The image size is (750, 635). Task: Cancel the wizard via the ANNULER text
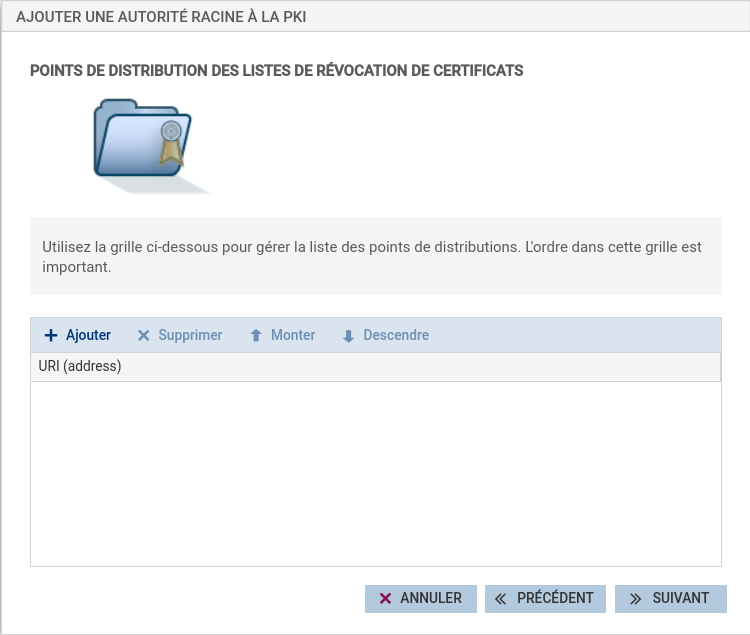tap(431, 598)
